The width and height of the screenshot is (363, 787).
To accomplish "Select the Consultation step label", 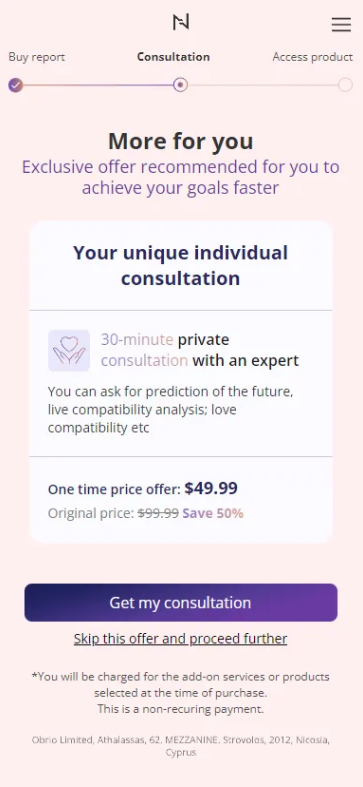I will pyautogui.click(x=173, y=57).
